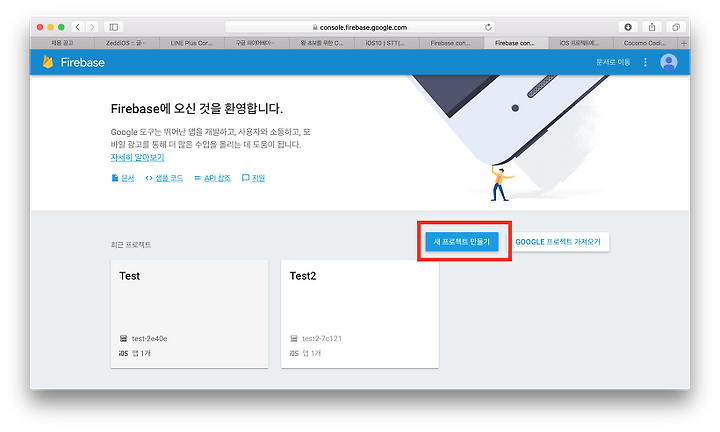The height and width of the screenshot is (432, 720).
Task: Reload the page with the refresh icon
Action: [488, 27]
